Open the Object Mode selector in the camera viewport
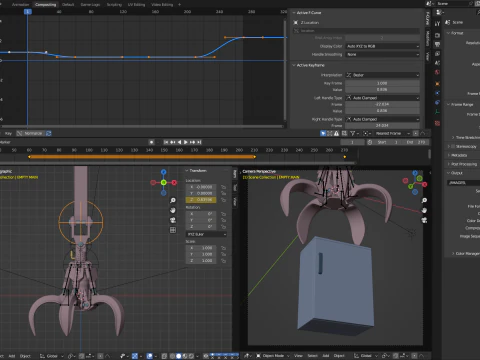Screen dimensions: 480x360 [273, 356]
